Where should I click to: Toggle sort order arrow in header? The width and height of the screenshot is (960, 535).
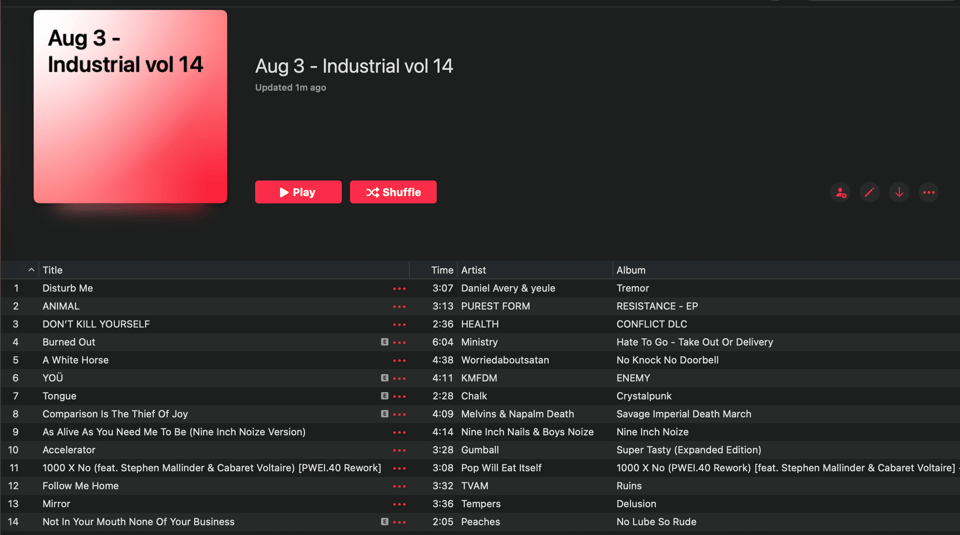[x=31, y=270]
